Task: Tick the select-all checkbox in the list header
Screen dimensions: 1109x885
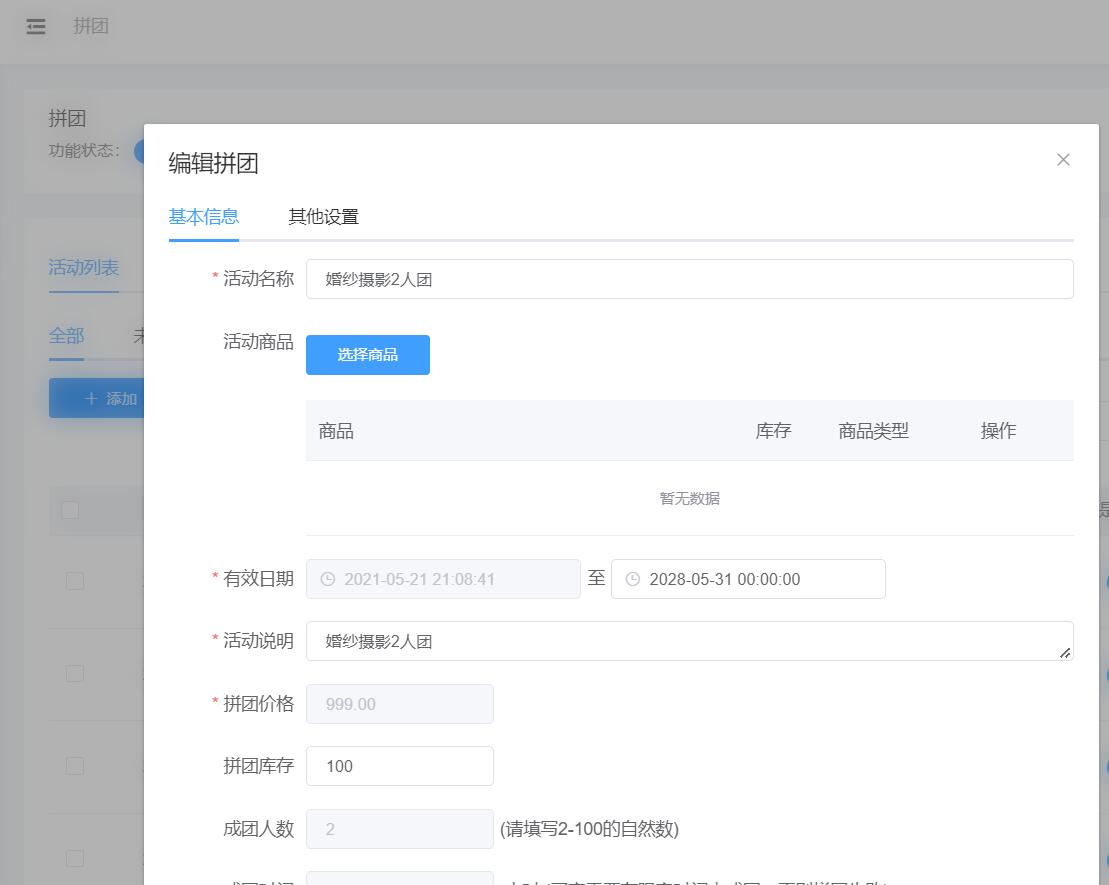Action: tap(70, 510)
